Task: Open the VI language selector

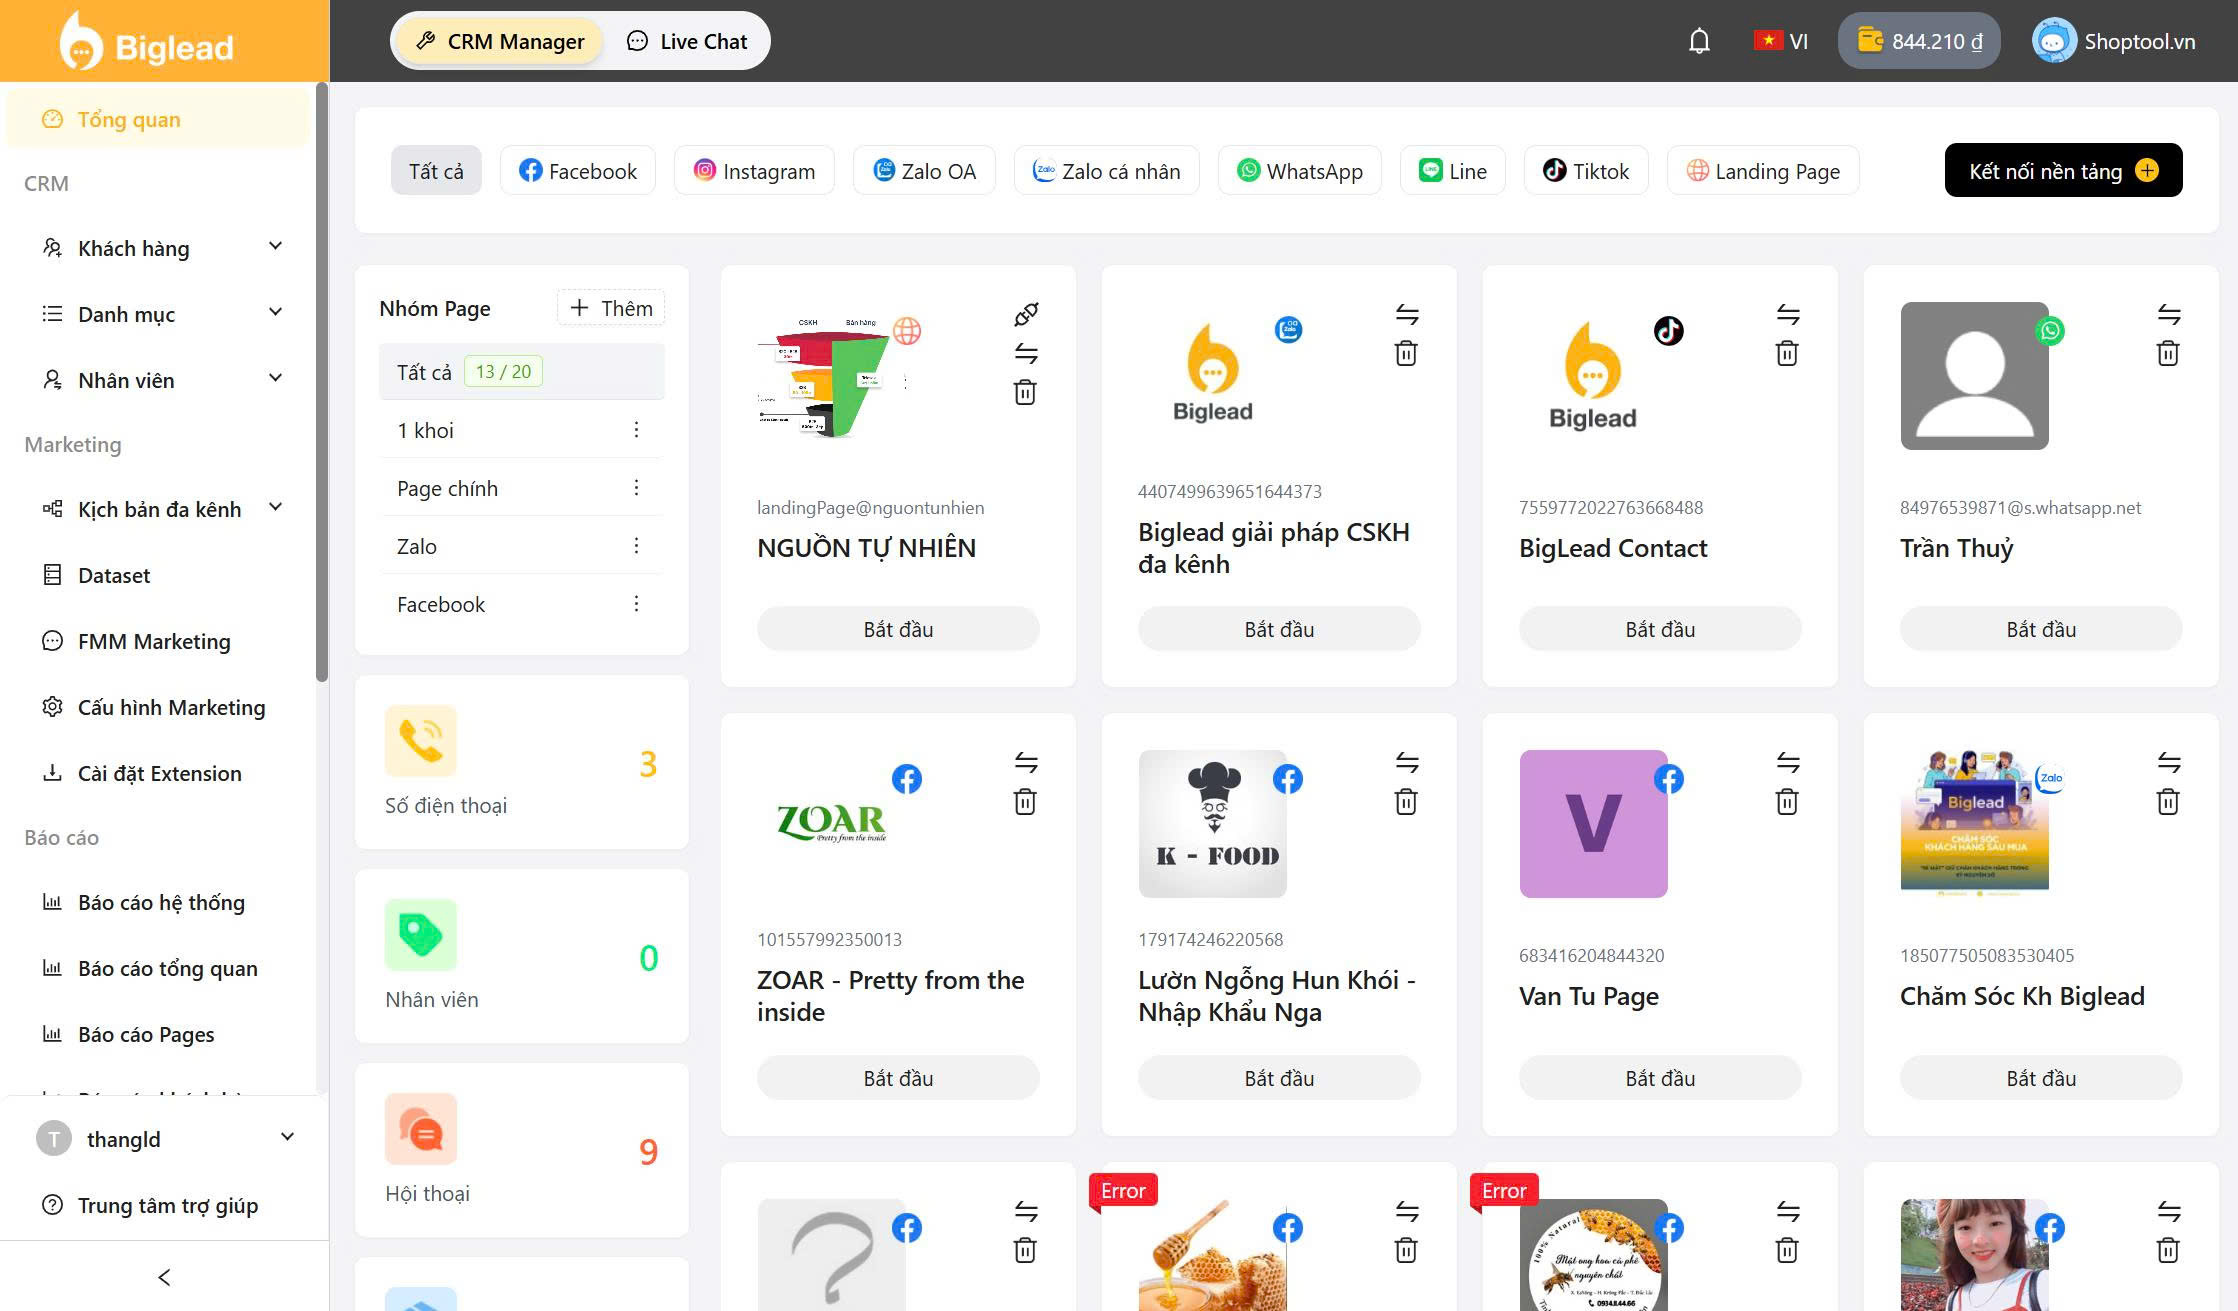Action: point(1781,41)
